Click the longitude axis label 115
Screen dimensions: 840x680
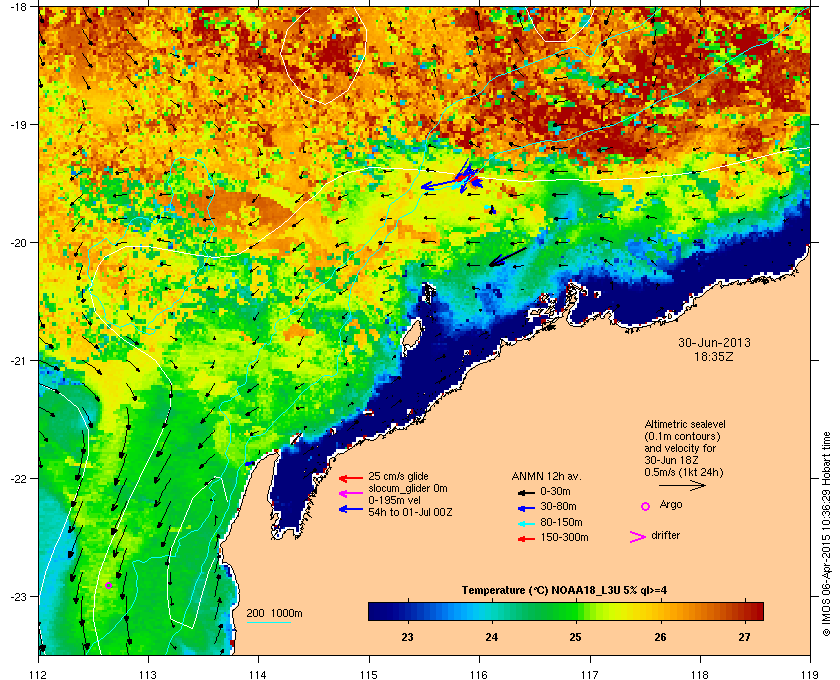(x=369, y=674)
